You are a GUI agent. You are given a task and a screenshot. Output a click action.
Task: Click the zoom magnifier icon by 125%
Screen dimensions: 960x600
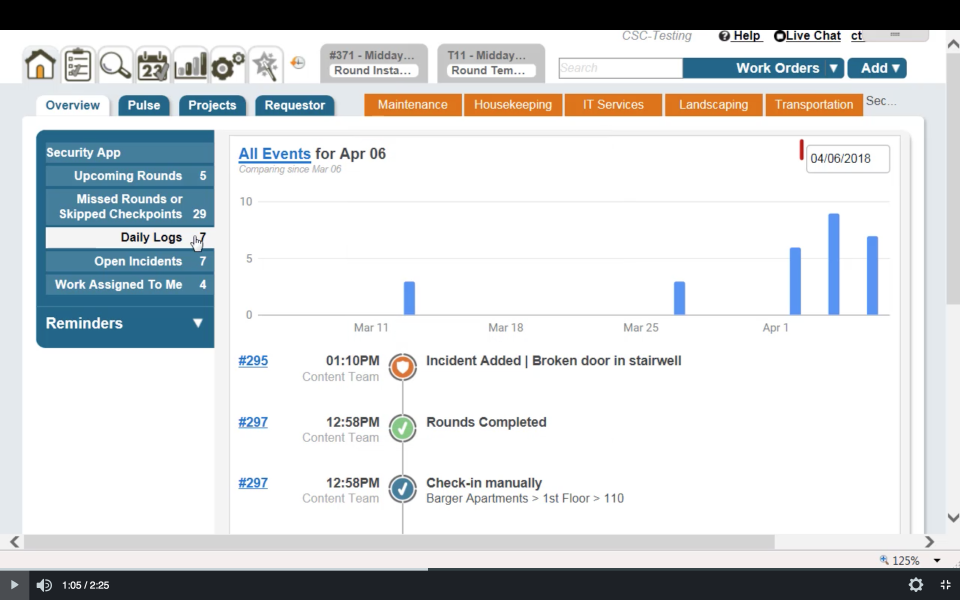click(883, 560)
